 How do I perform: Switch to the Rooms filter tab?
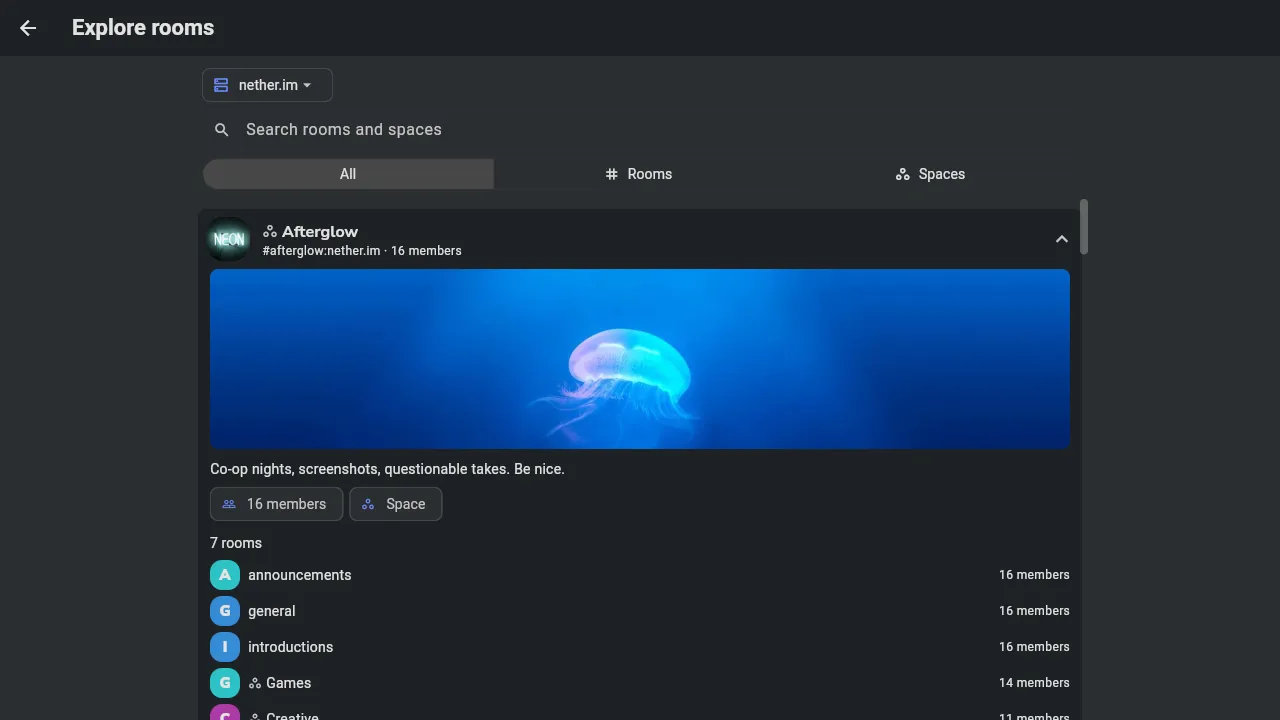(x=639, y=174)
